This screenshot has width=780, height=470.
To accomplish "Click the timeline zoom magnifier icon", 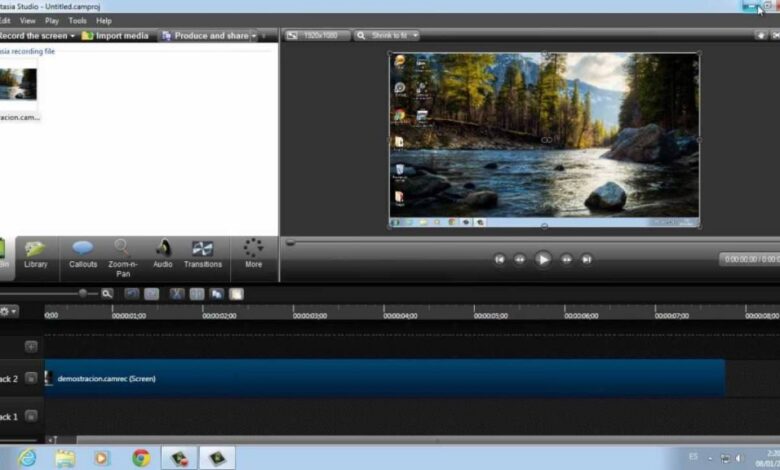I will [107, 294].
